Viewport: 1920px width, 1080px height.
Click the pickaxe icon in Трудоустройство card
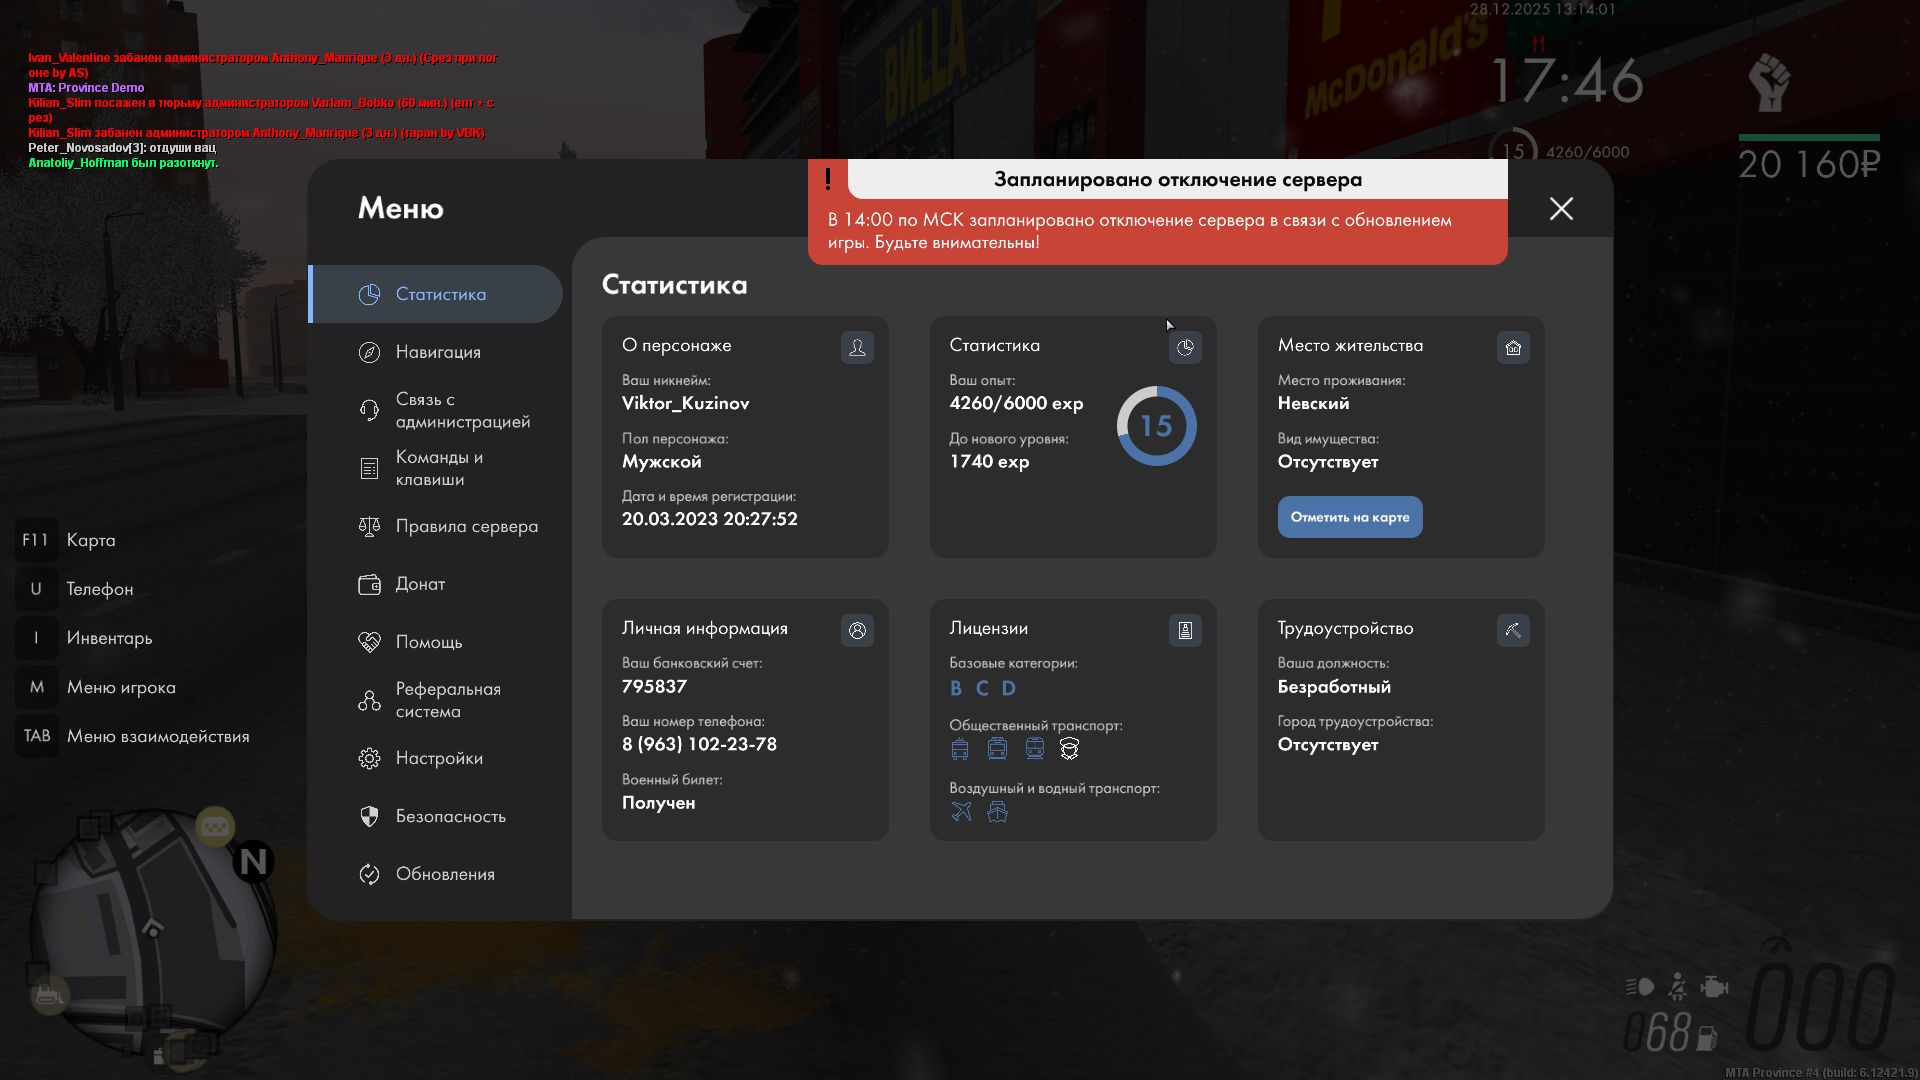pyautogui.click(x=1513, y=630)
